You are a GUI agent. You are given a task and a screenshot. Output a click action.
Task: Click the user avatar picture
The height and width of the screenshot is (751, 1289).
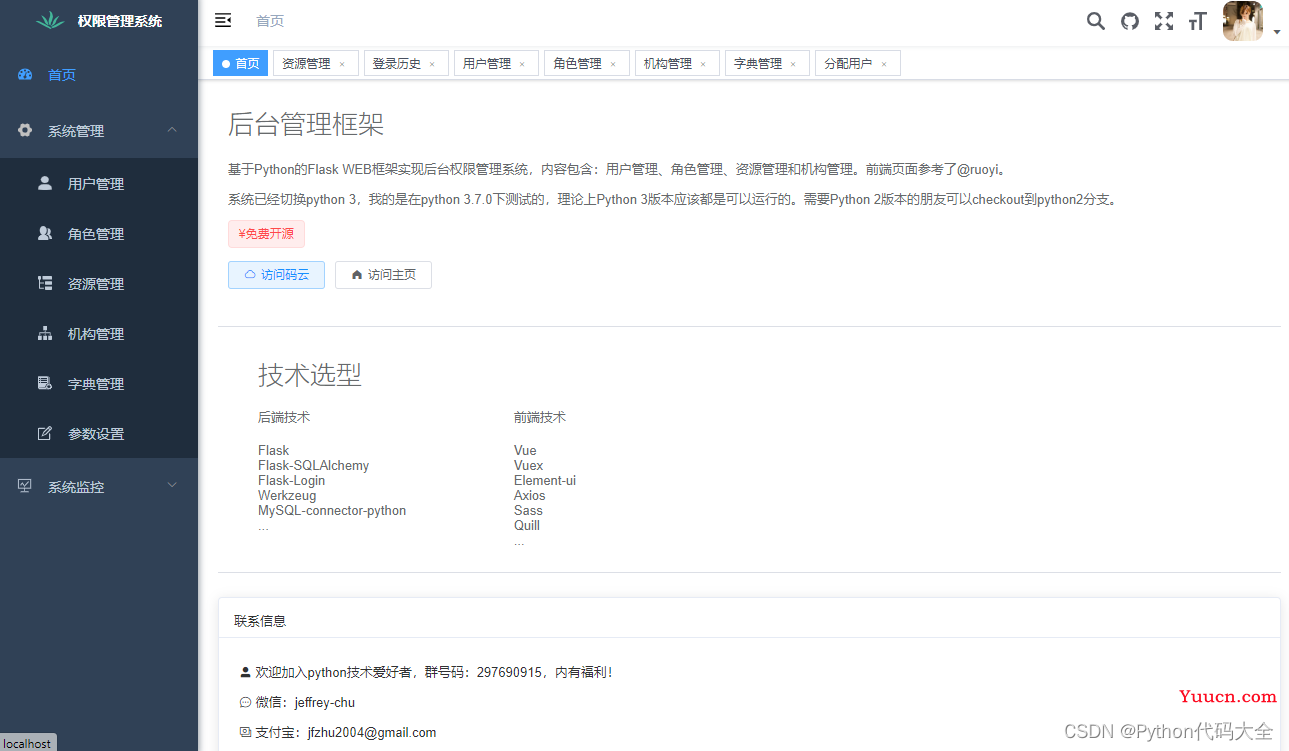1243,21
